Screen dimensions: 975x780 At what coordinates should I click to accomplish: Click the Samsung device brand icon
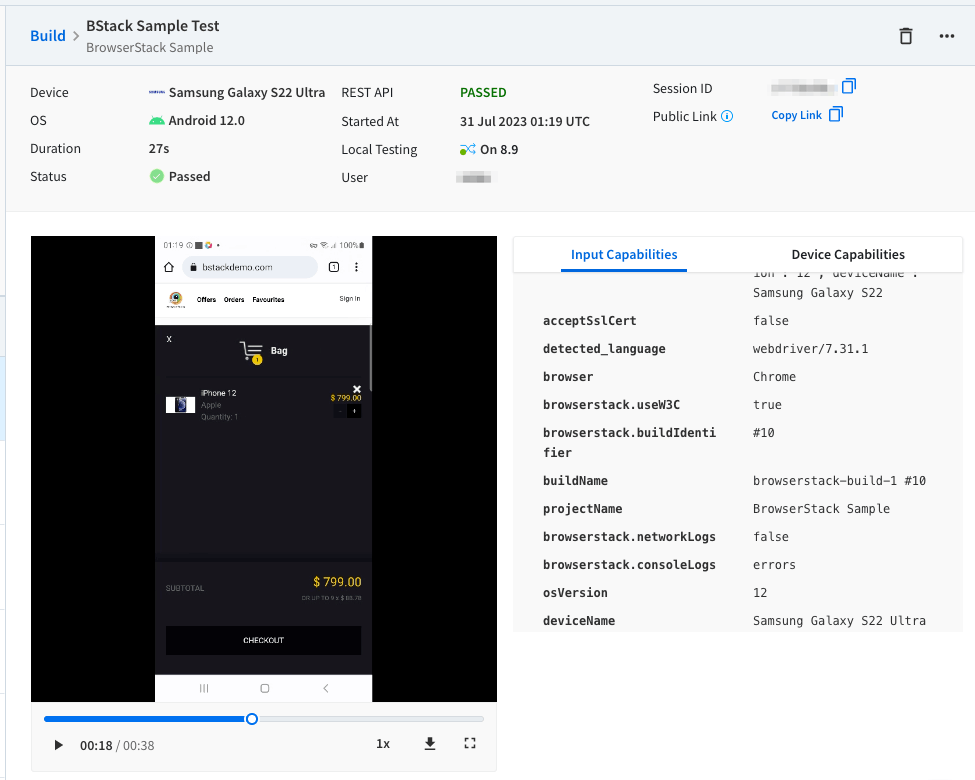[156, 92]
